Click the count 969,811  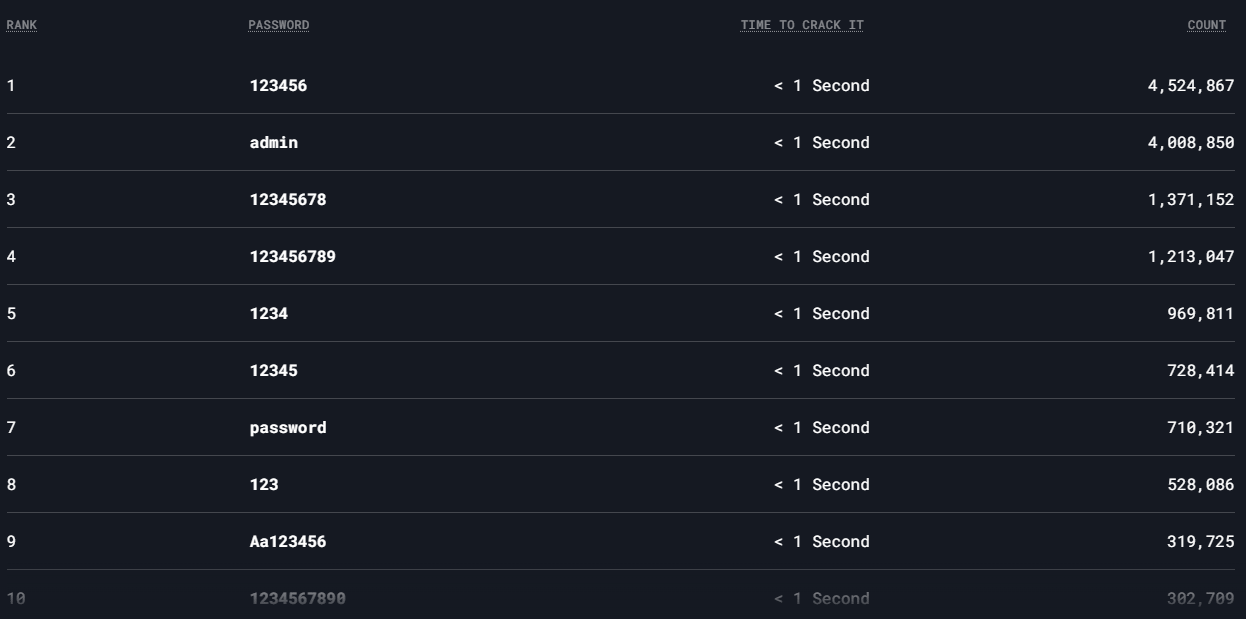tap(1200, 314)
